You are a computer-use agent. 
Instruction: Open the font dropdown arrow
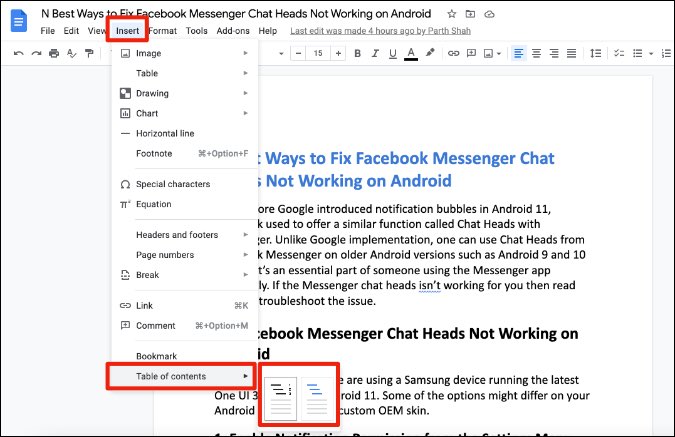(281, 54)
